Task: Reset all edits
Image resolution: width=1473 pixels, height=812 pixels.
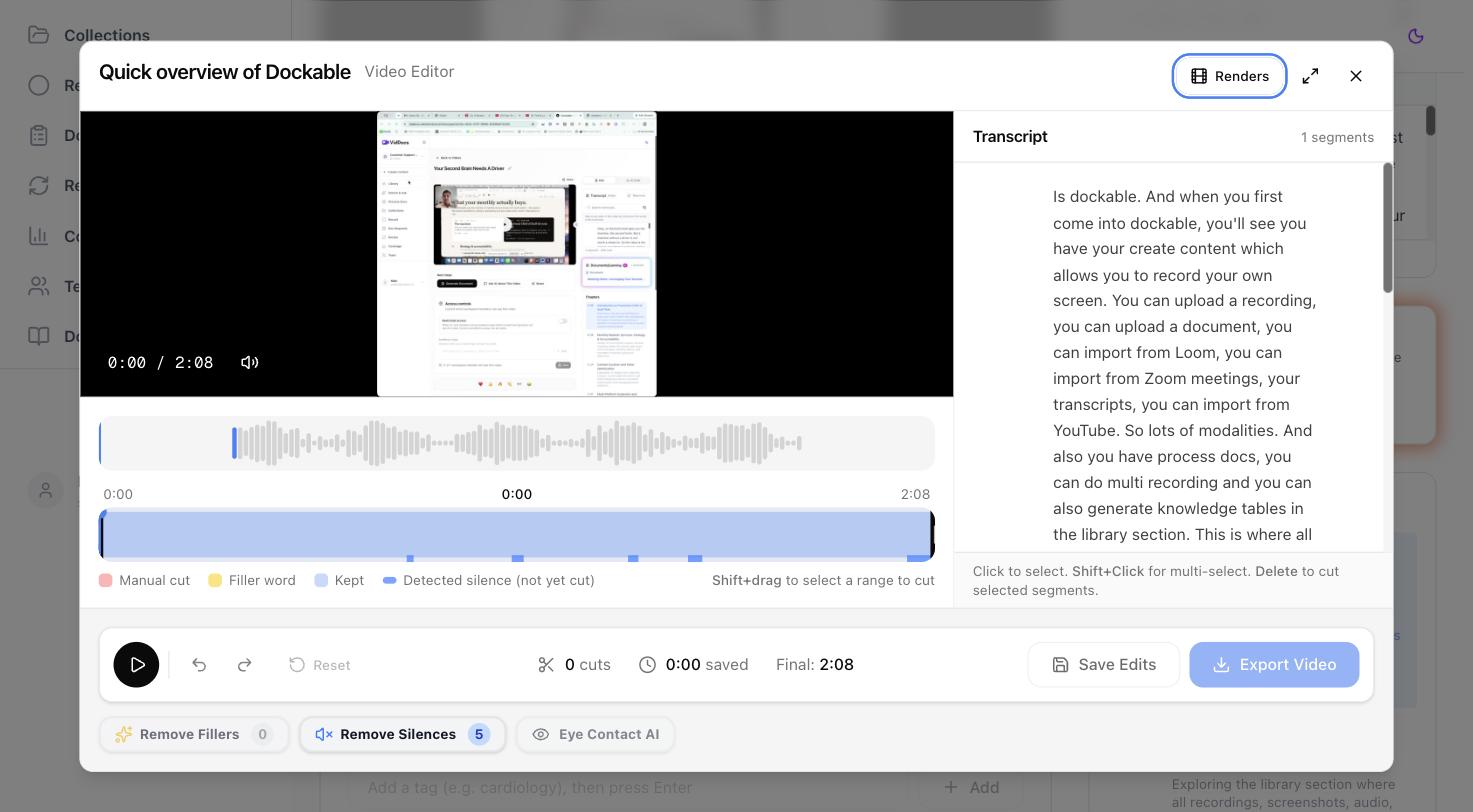Action: 320,664
